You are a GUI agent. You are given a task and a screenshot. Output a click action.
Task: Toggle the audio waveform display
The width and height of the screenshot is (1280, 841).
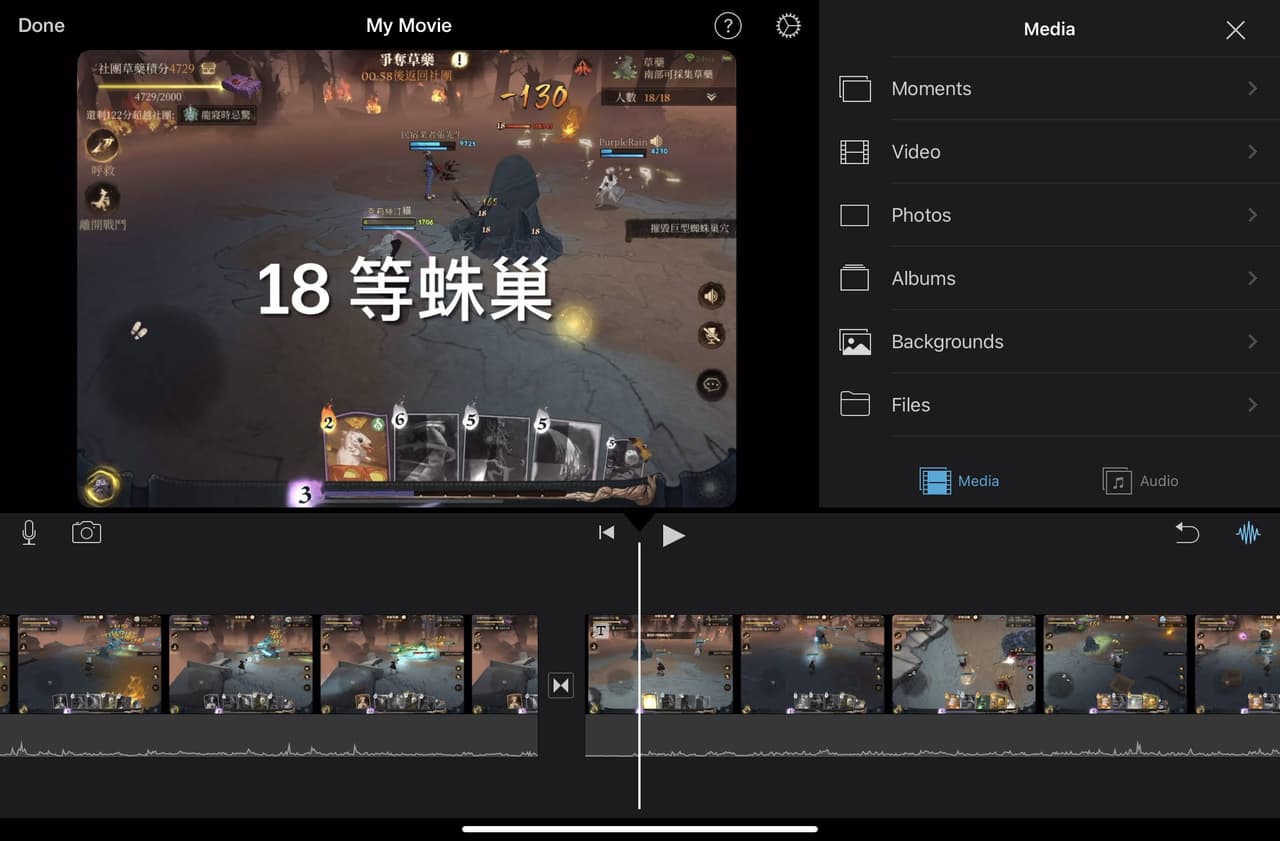(1248, 533)
